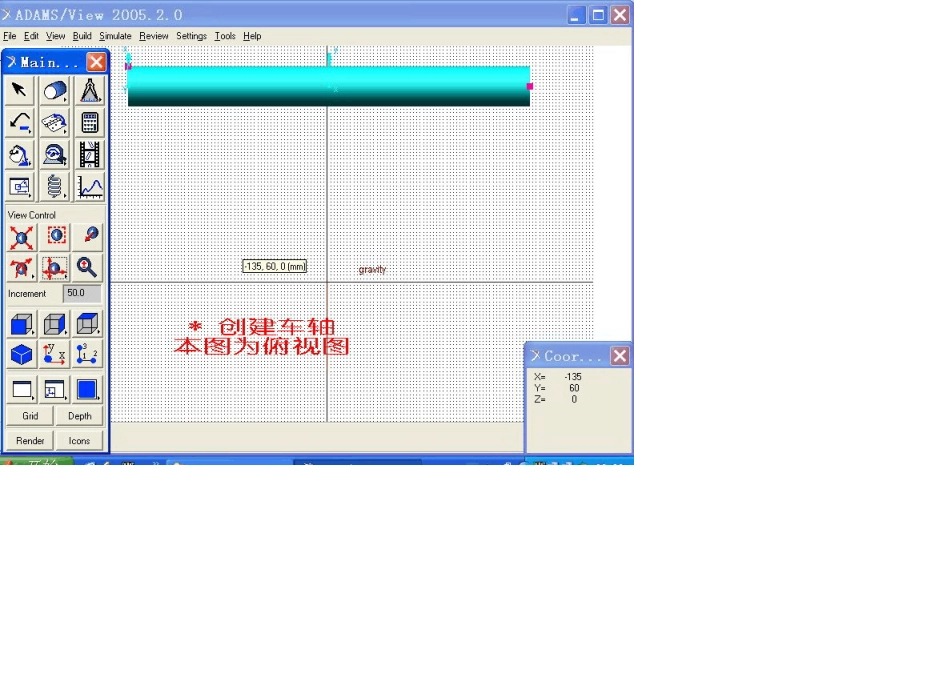
Task: Pick the rigid body cylinder tool
Action: (x=55, y=90)
